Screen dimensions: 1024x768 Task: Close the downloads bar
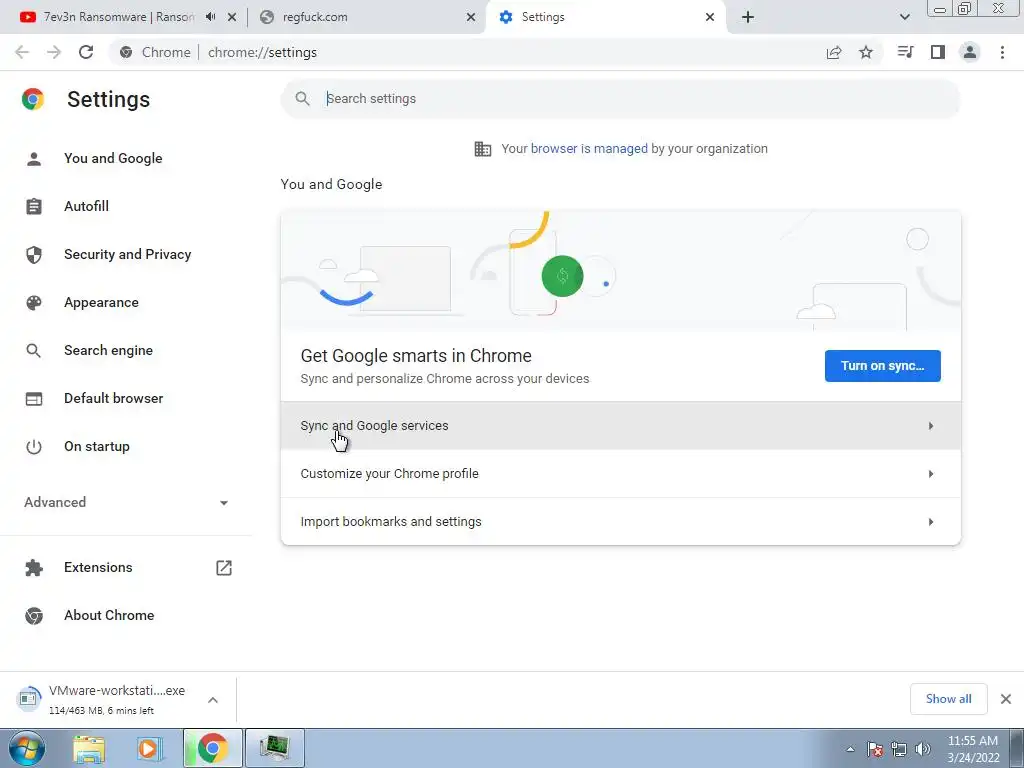[1006, 699]
